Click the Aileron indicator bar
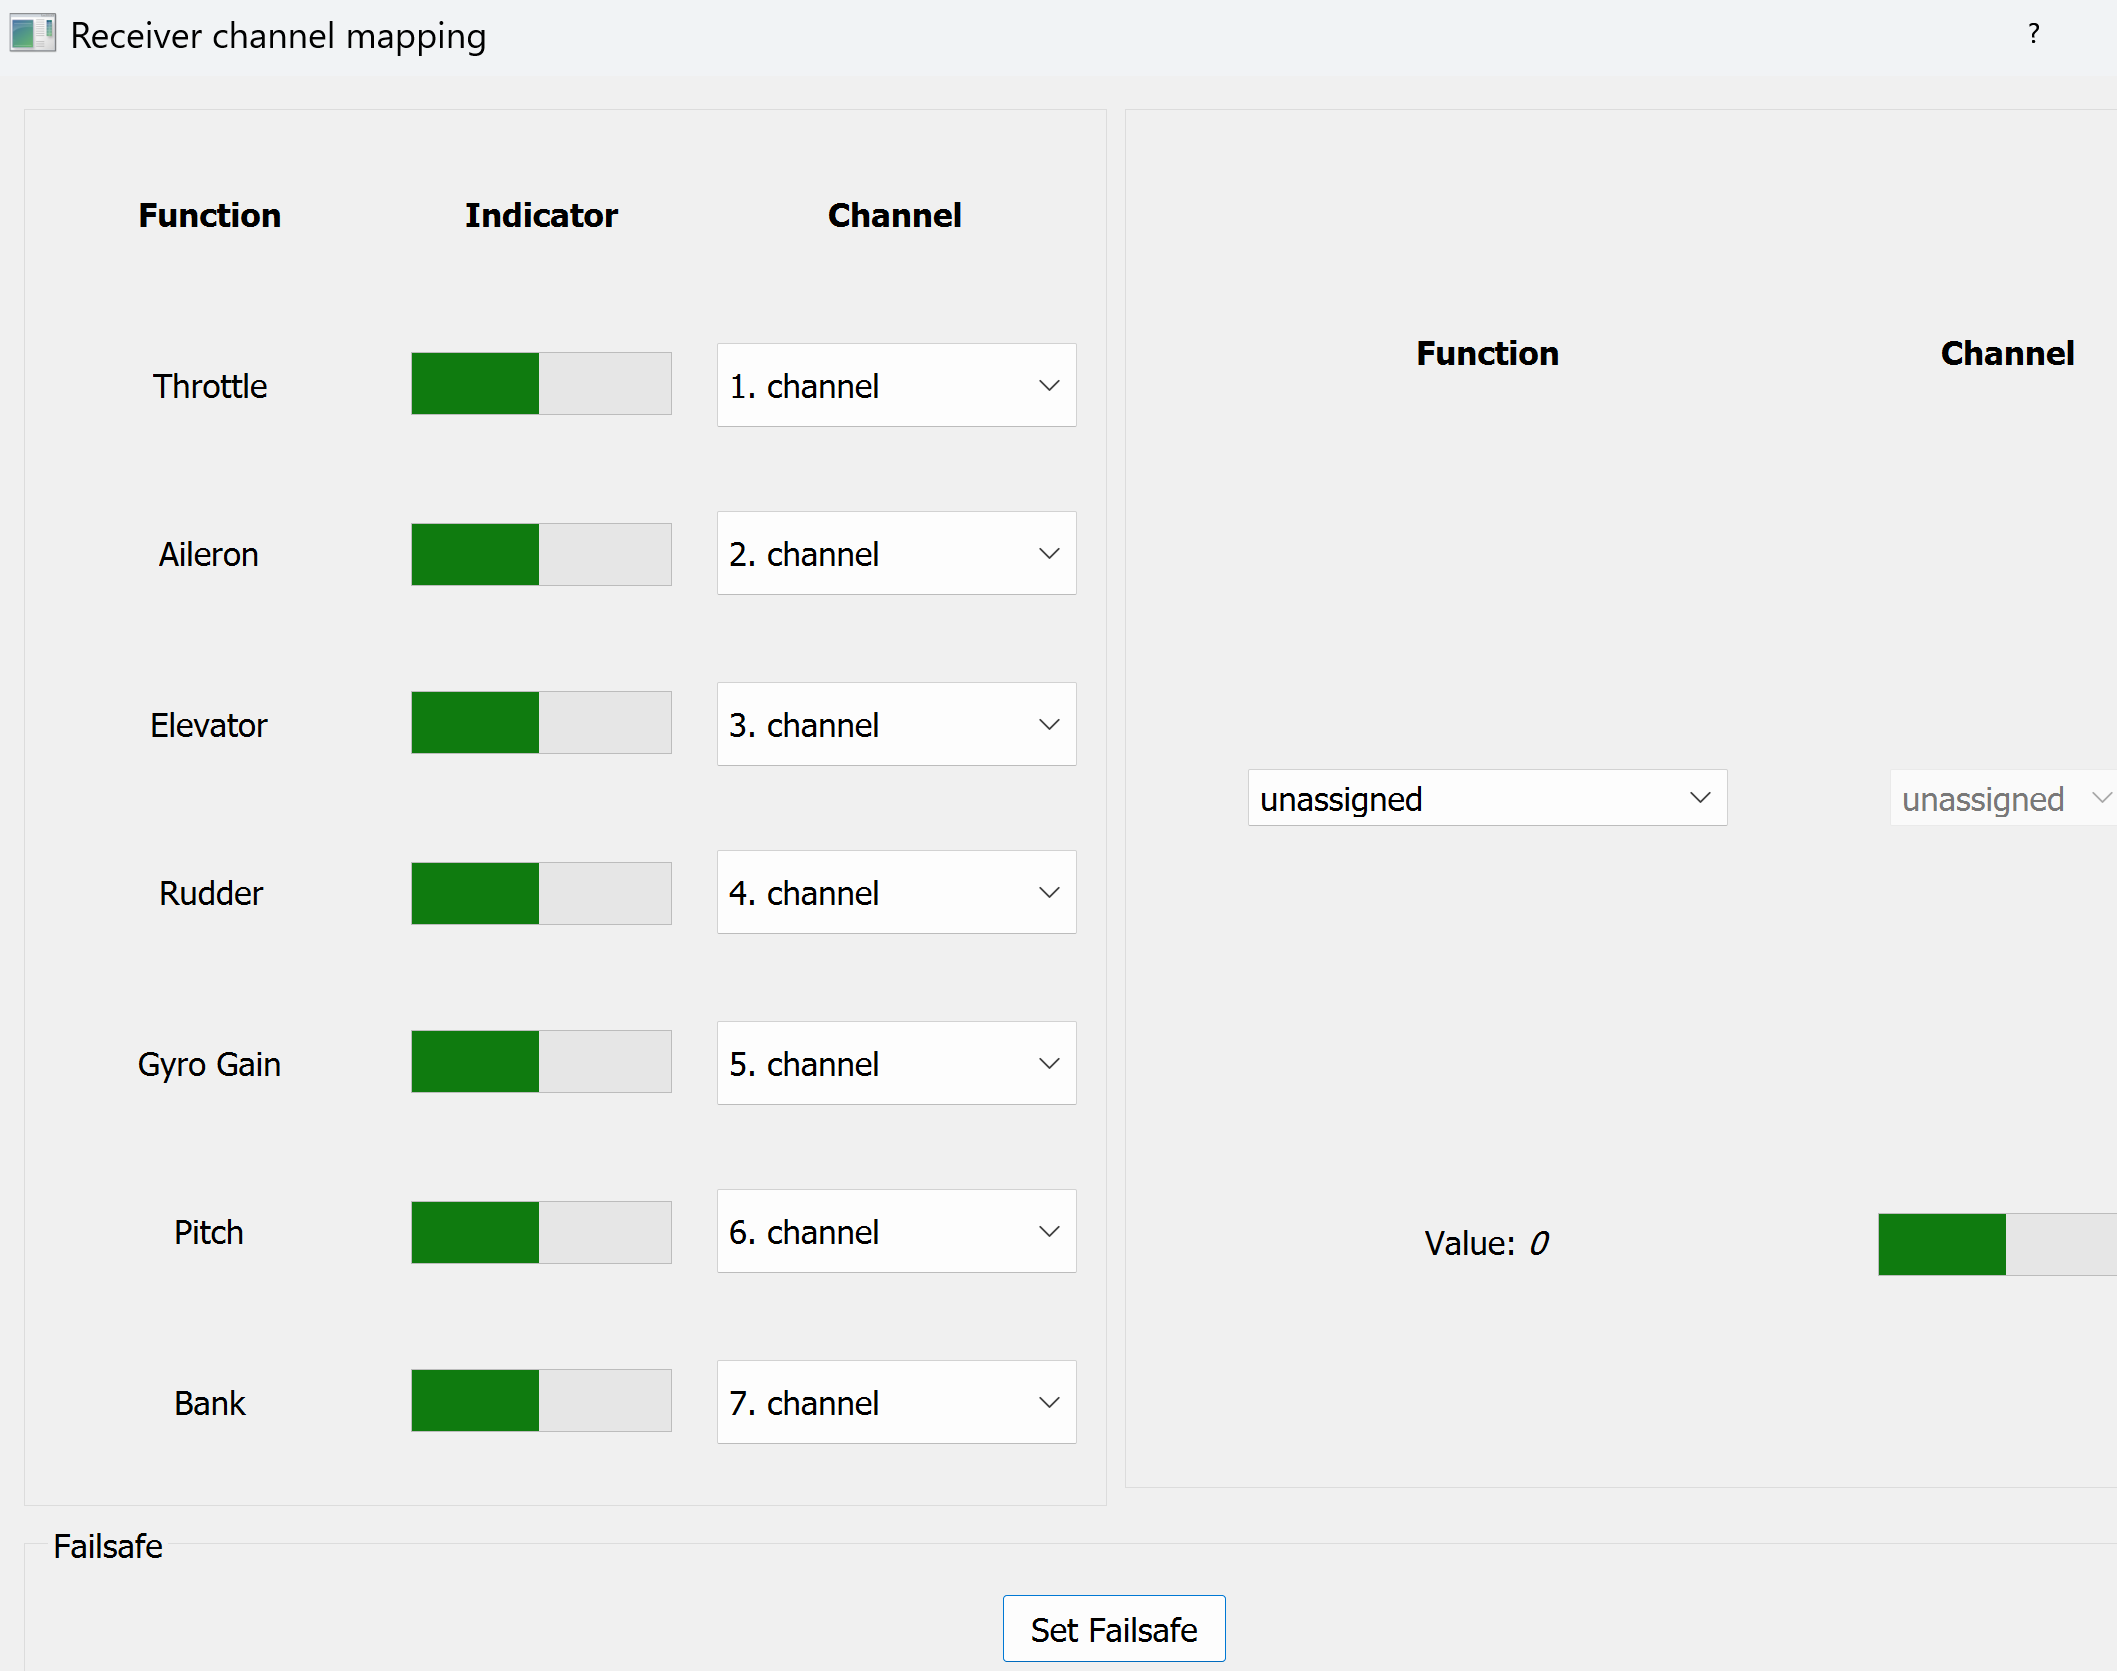The height and width of the screenshot is (1671, 2117). [x=541, y=554]
